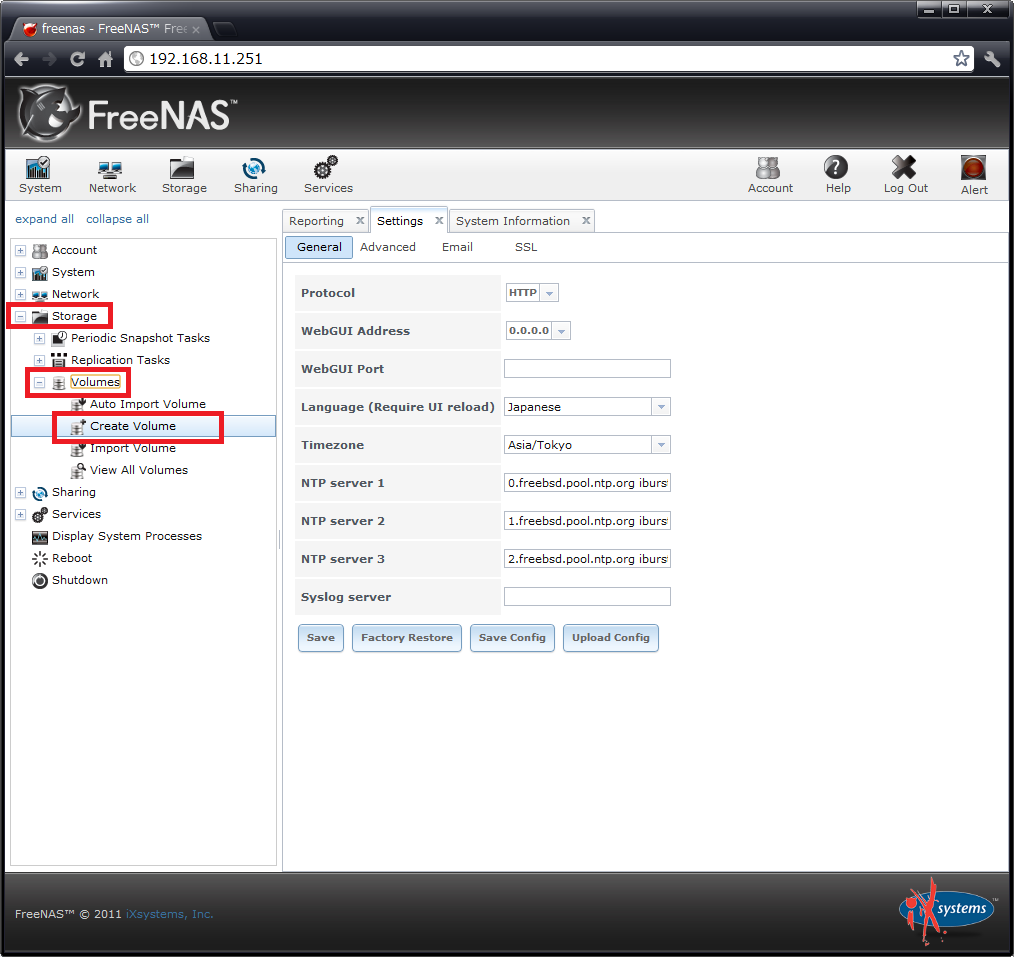Click the browser reload icon
This screenshot has width=1014, height=957.
[x=77, y=59]
